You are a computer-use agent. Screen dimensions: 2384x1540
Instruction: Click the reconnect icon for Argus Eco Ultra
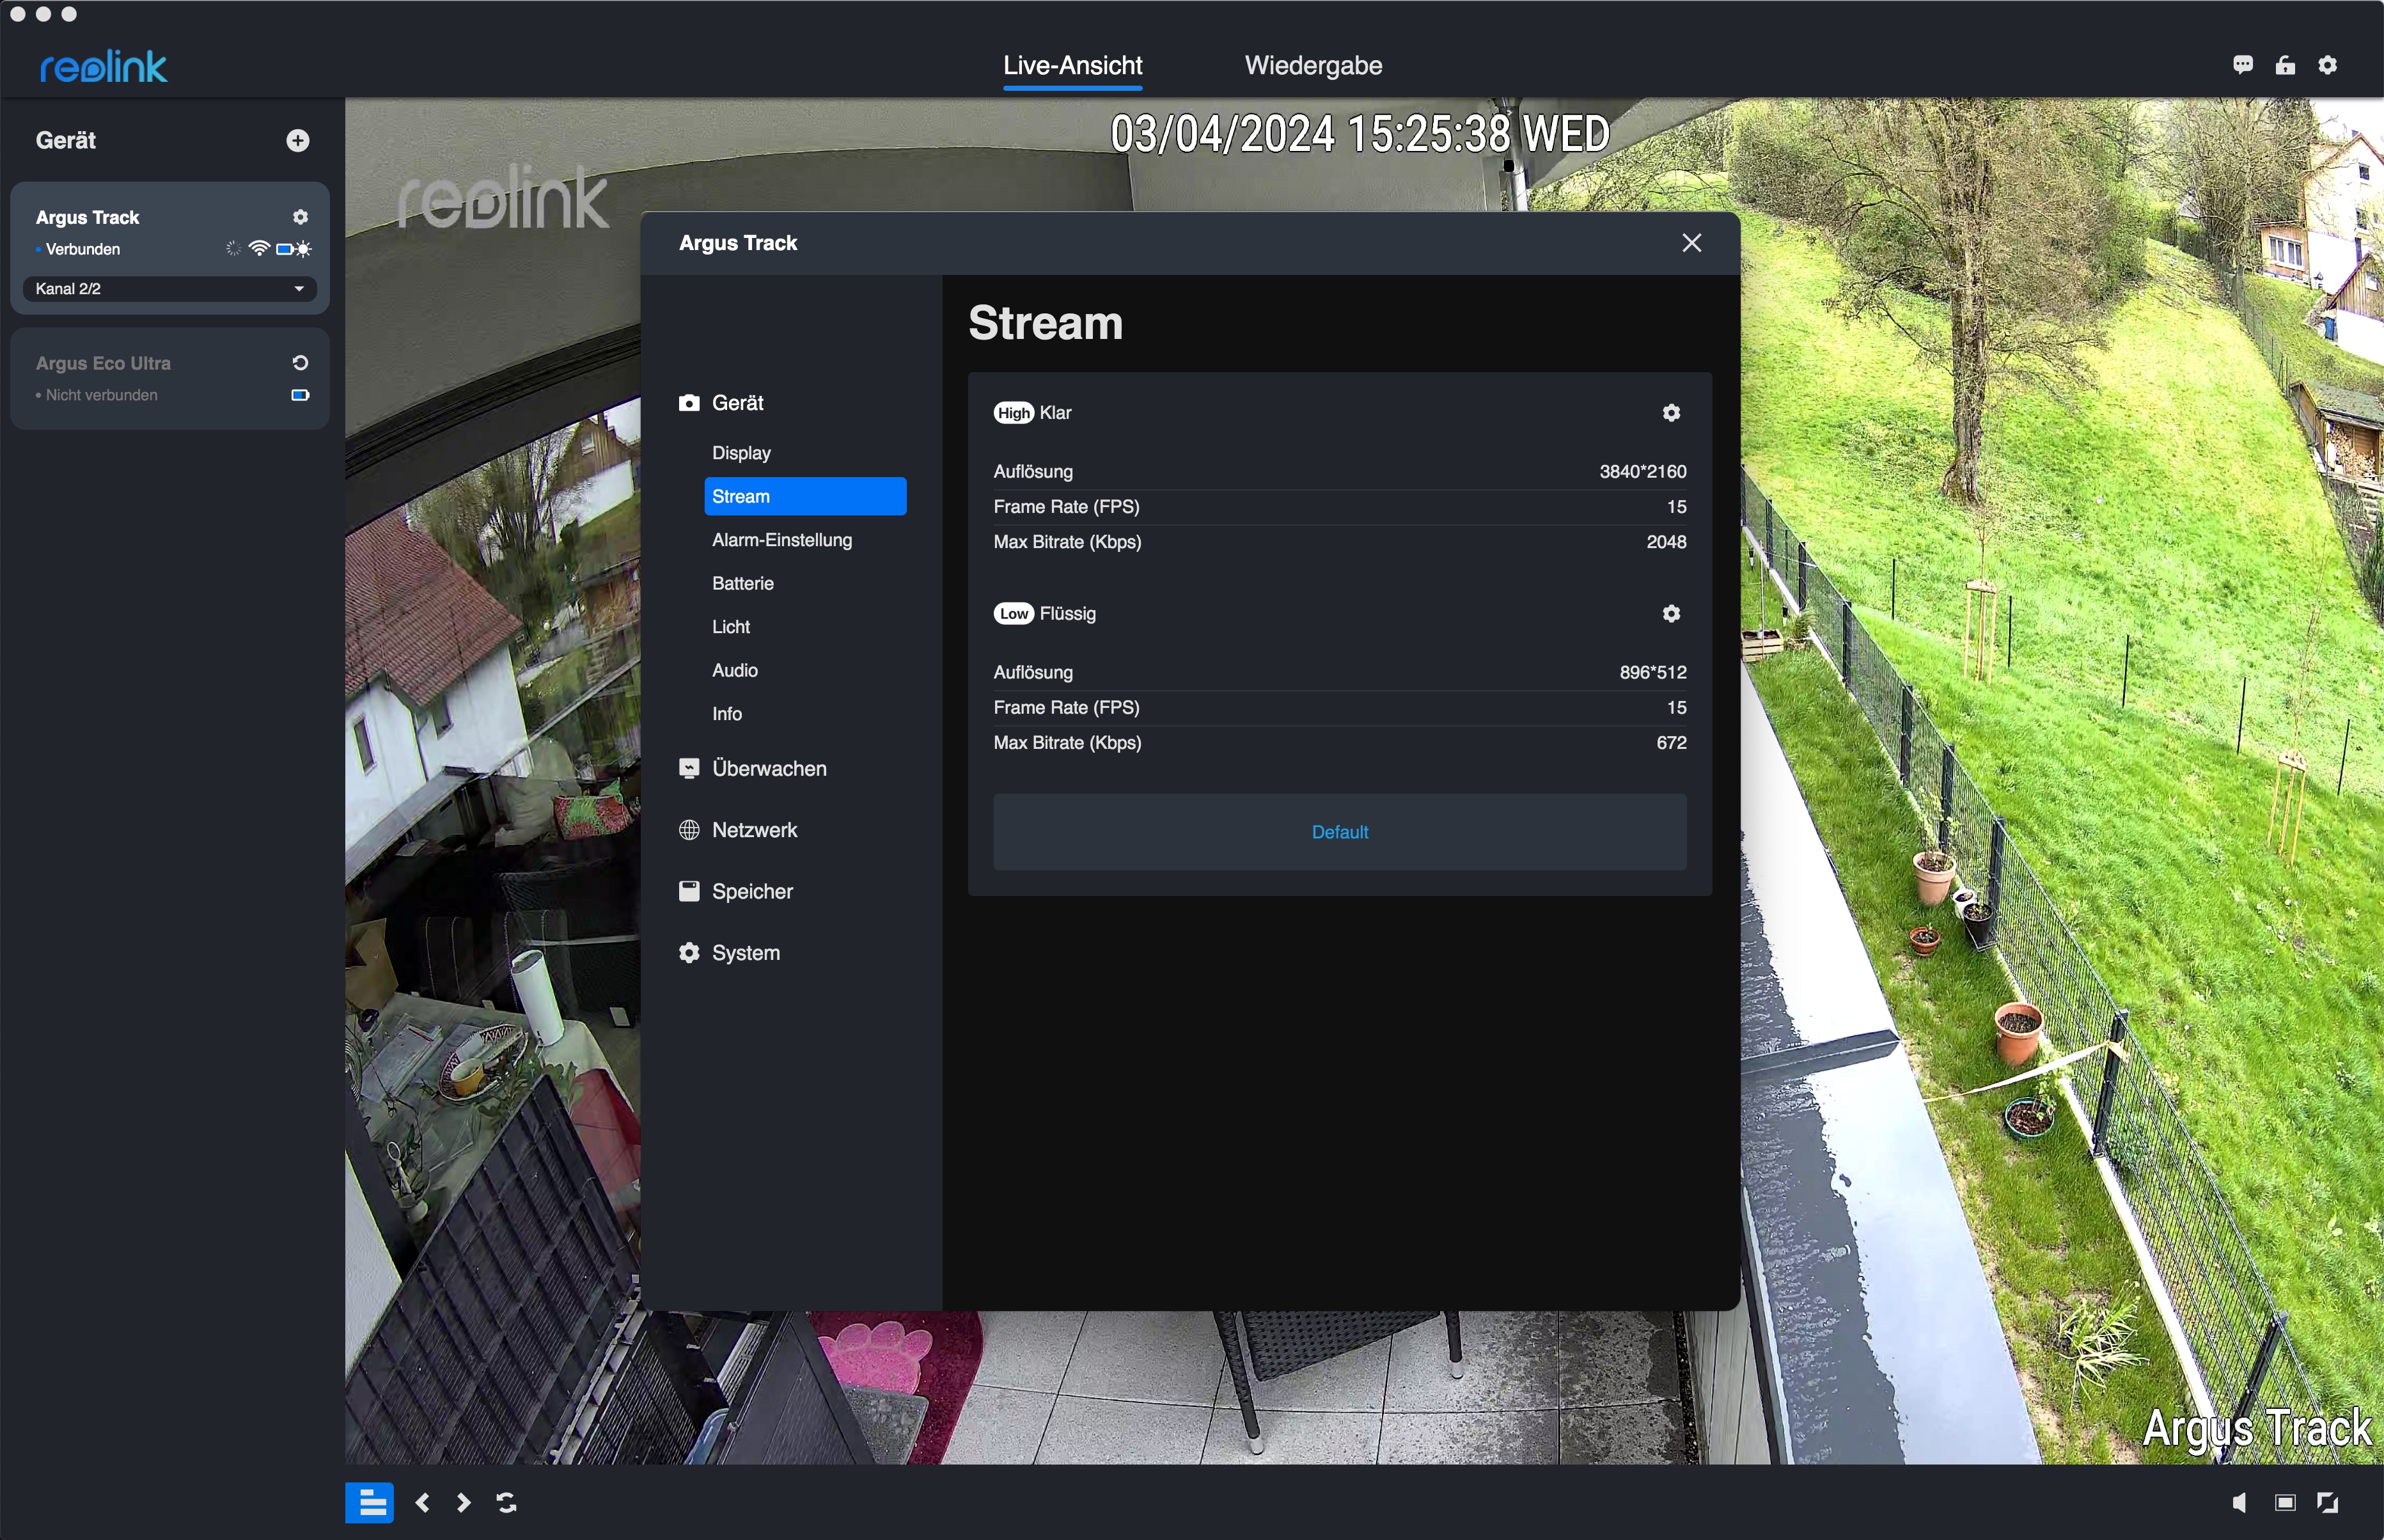(300, 363)
